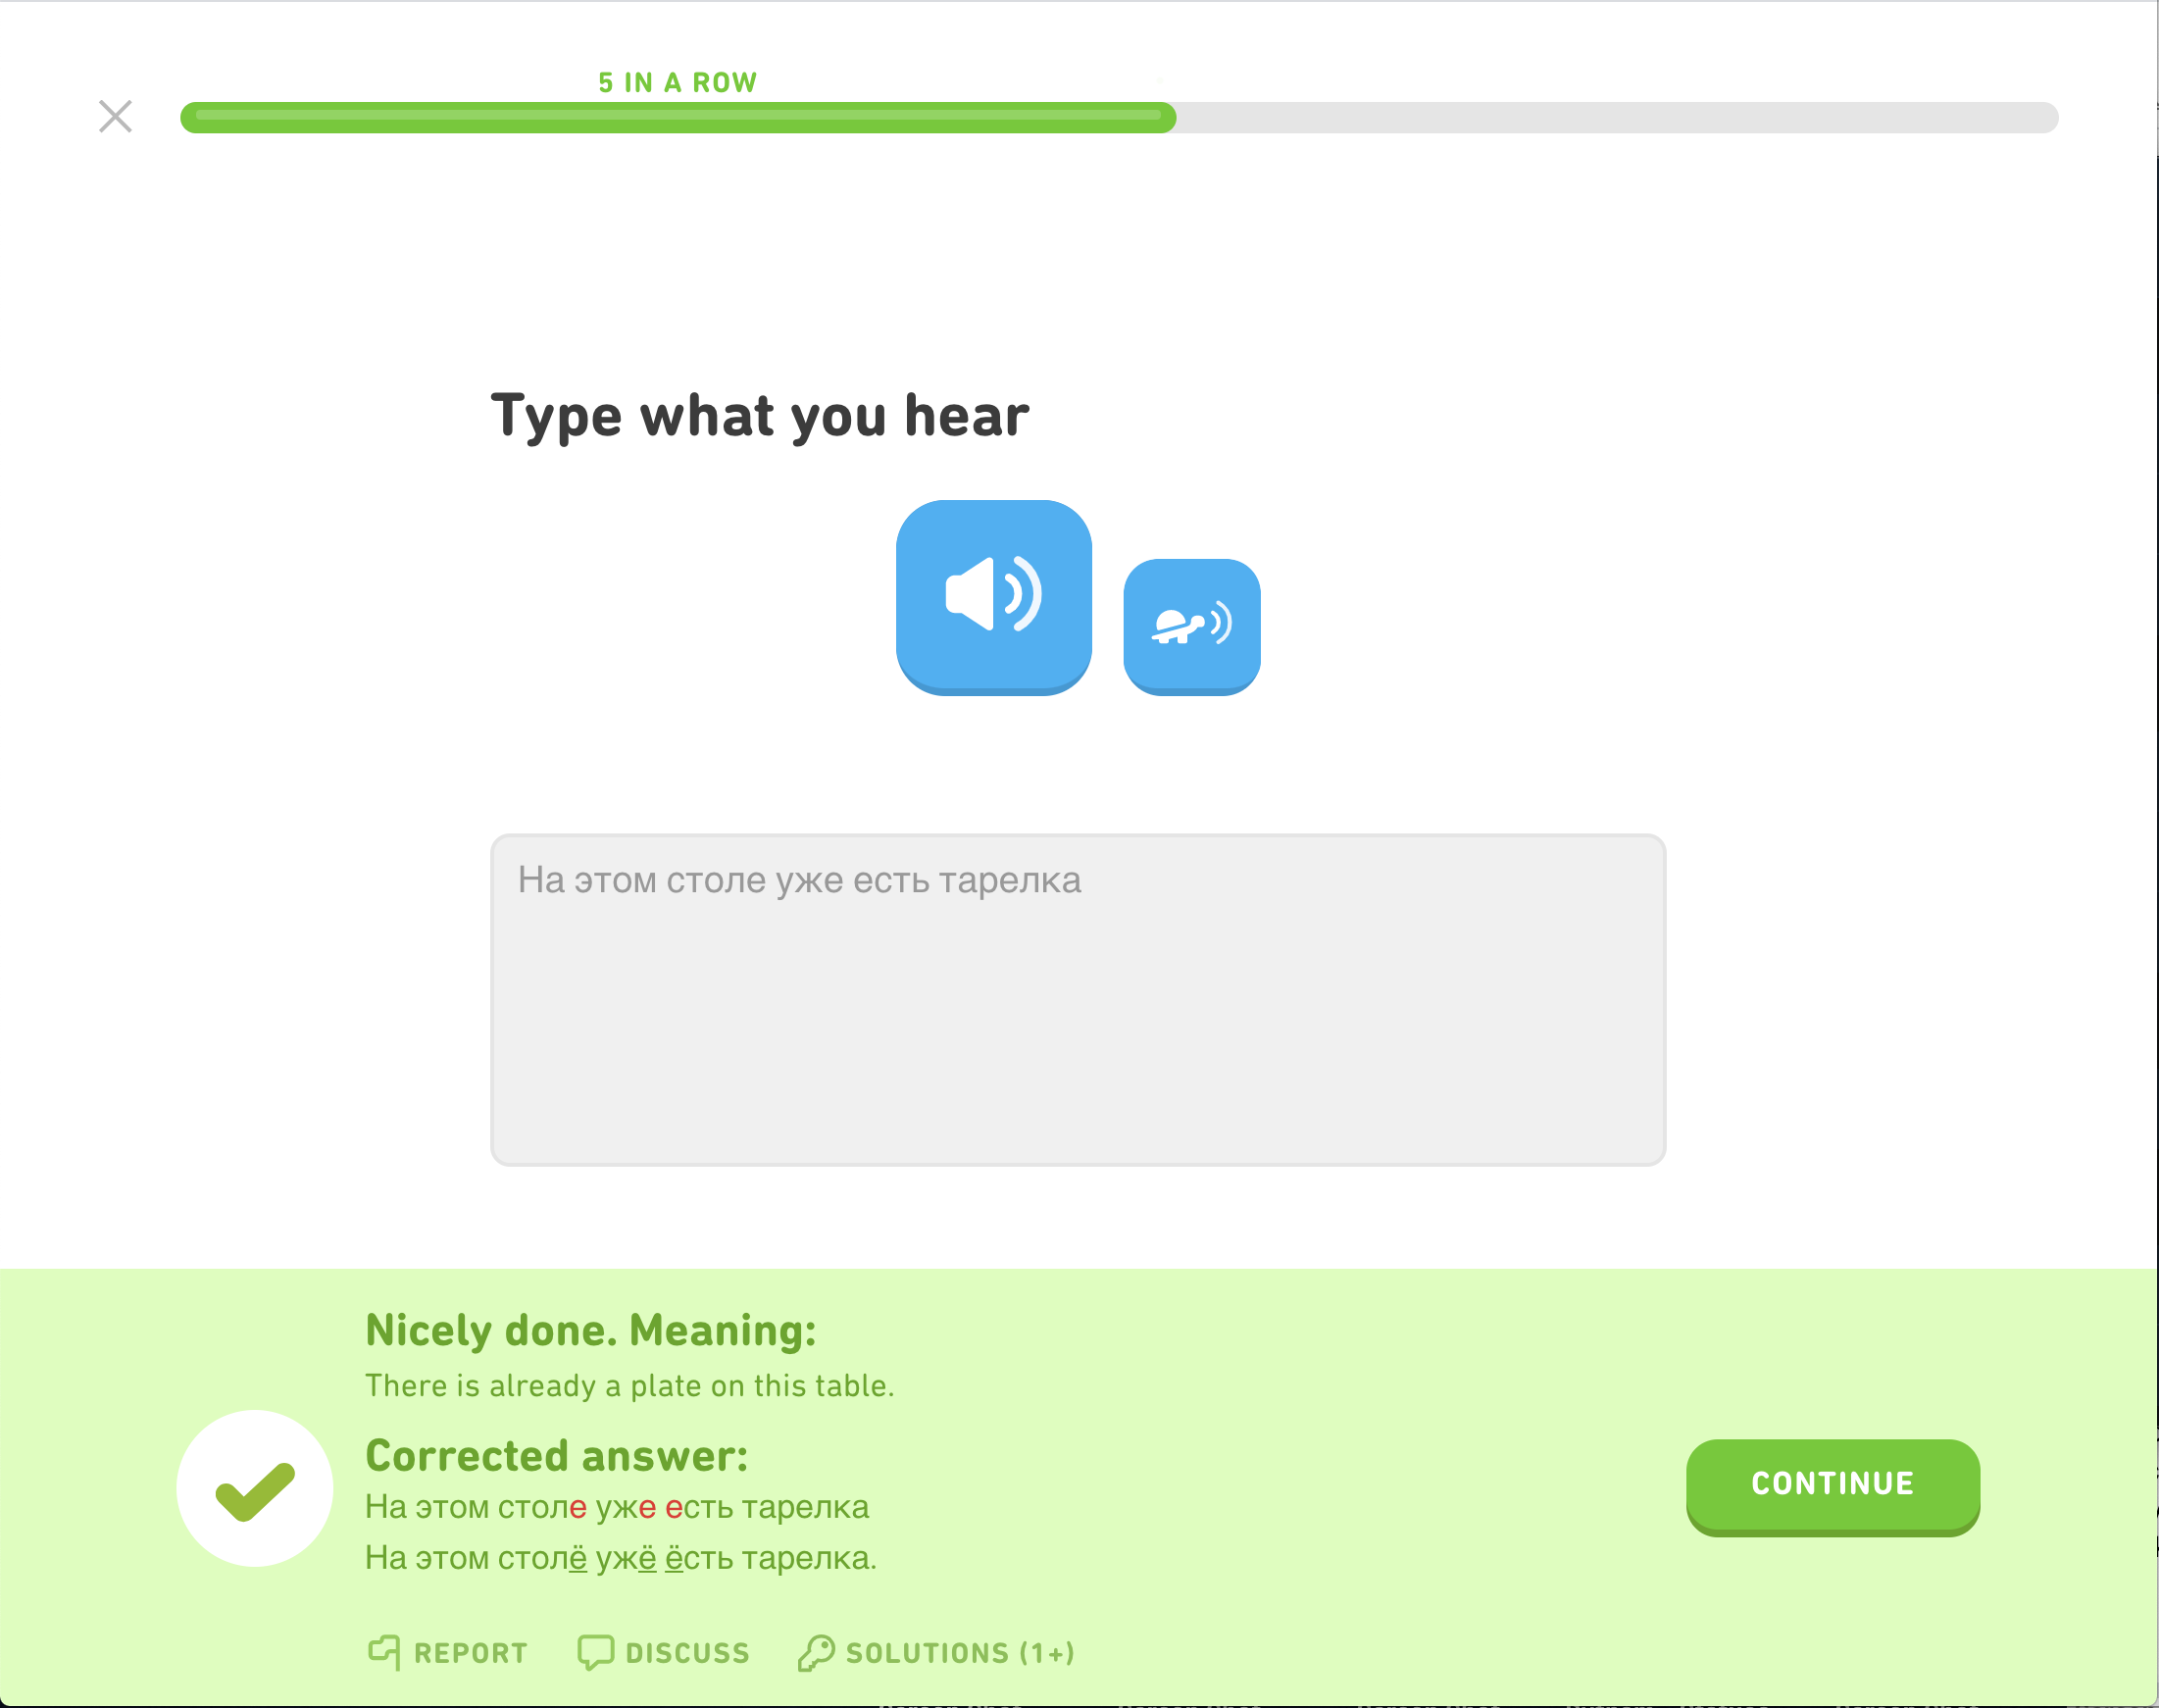The width and height of the screenshot is (2159, 1708).
Task: Exit the lesson with the X icon
Action: pyautogui.click(x=114, y=116)
